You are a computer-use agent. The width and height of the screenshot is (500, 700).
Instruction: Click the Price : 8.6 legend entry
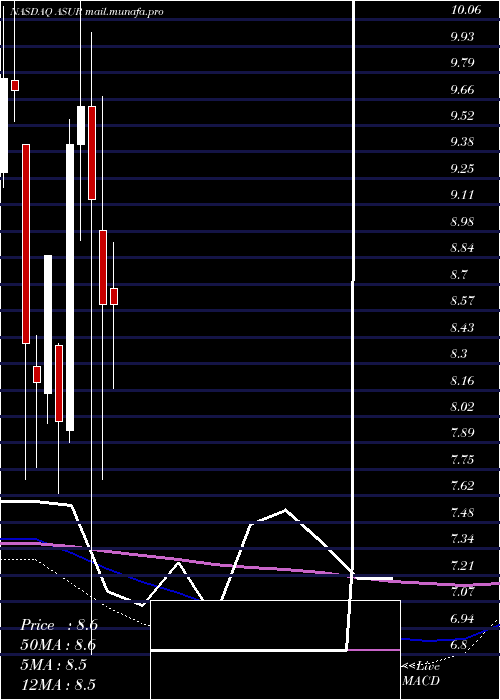(x=59, y=625)
